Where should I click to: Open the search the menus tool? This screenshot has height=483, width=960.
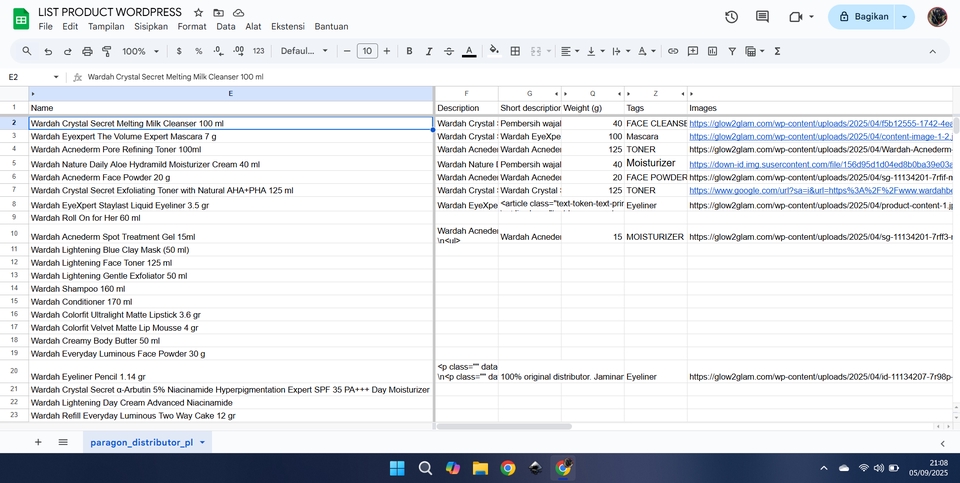[27, 51]
